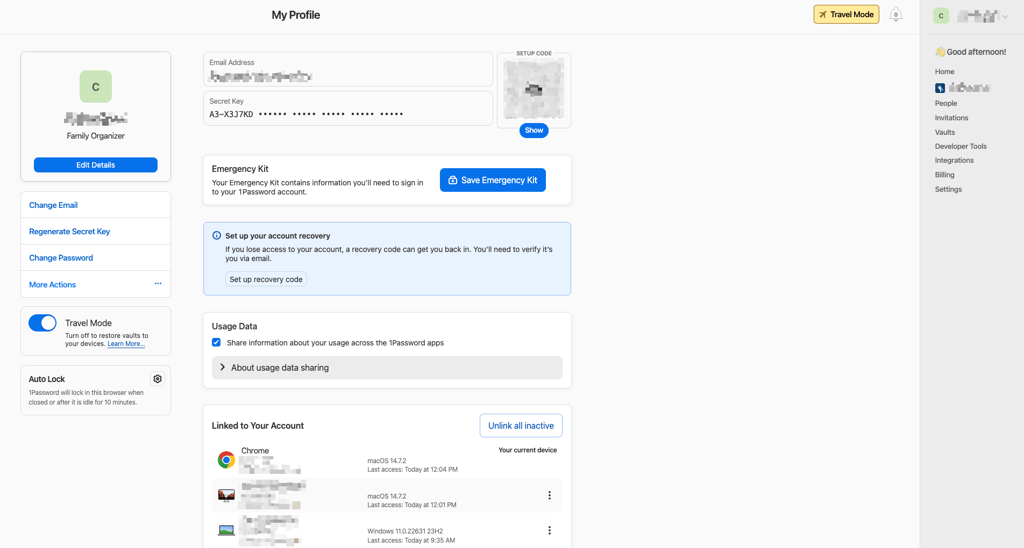Open More Actions ellipsis icon
Image resolution: width=1024 pixels, height=548 pixels.
157,283
